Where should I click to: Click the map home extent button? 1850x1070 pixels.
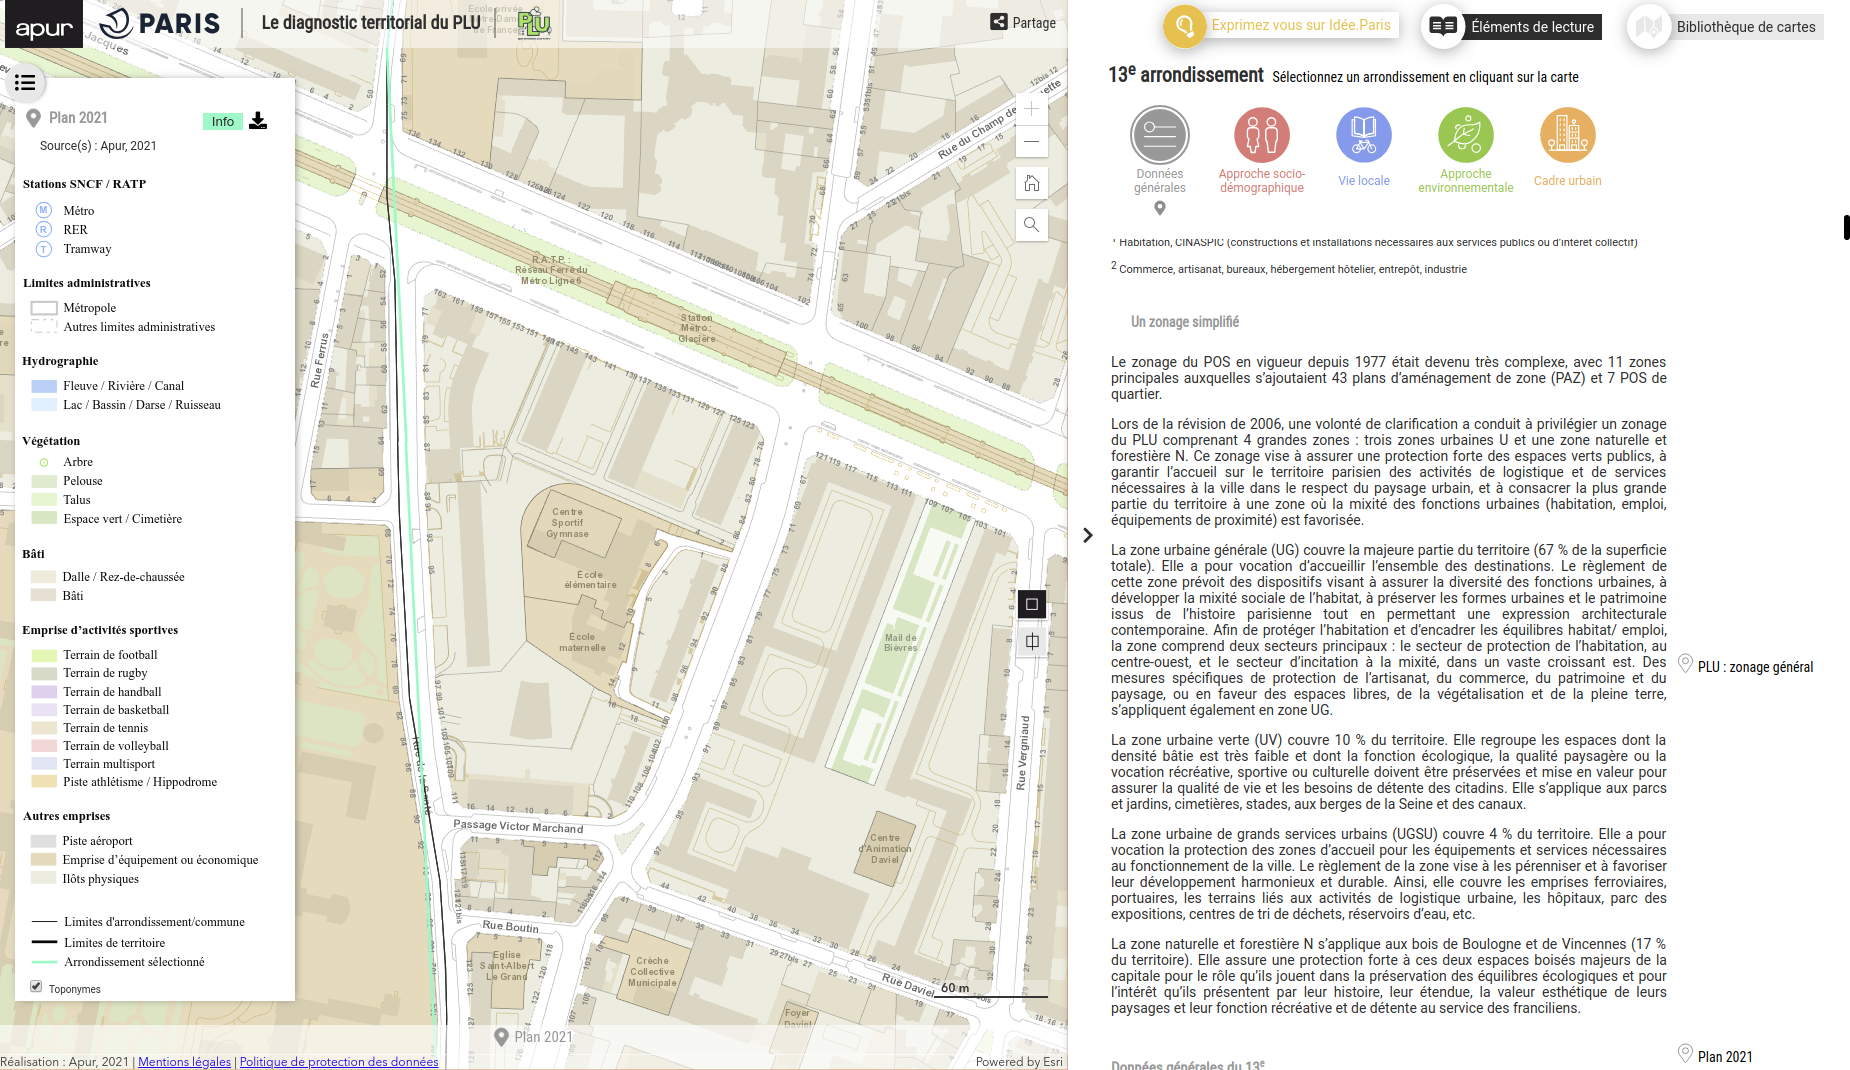tap(1031, 184)
